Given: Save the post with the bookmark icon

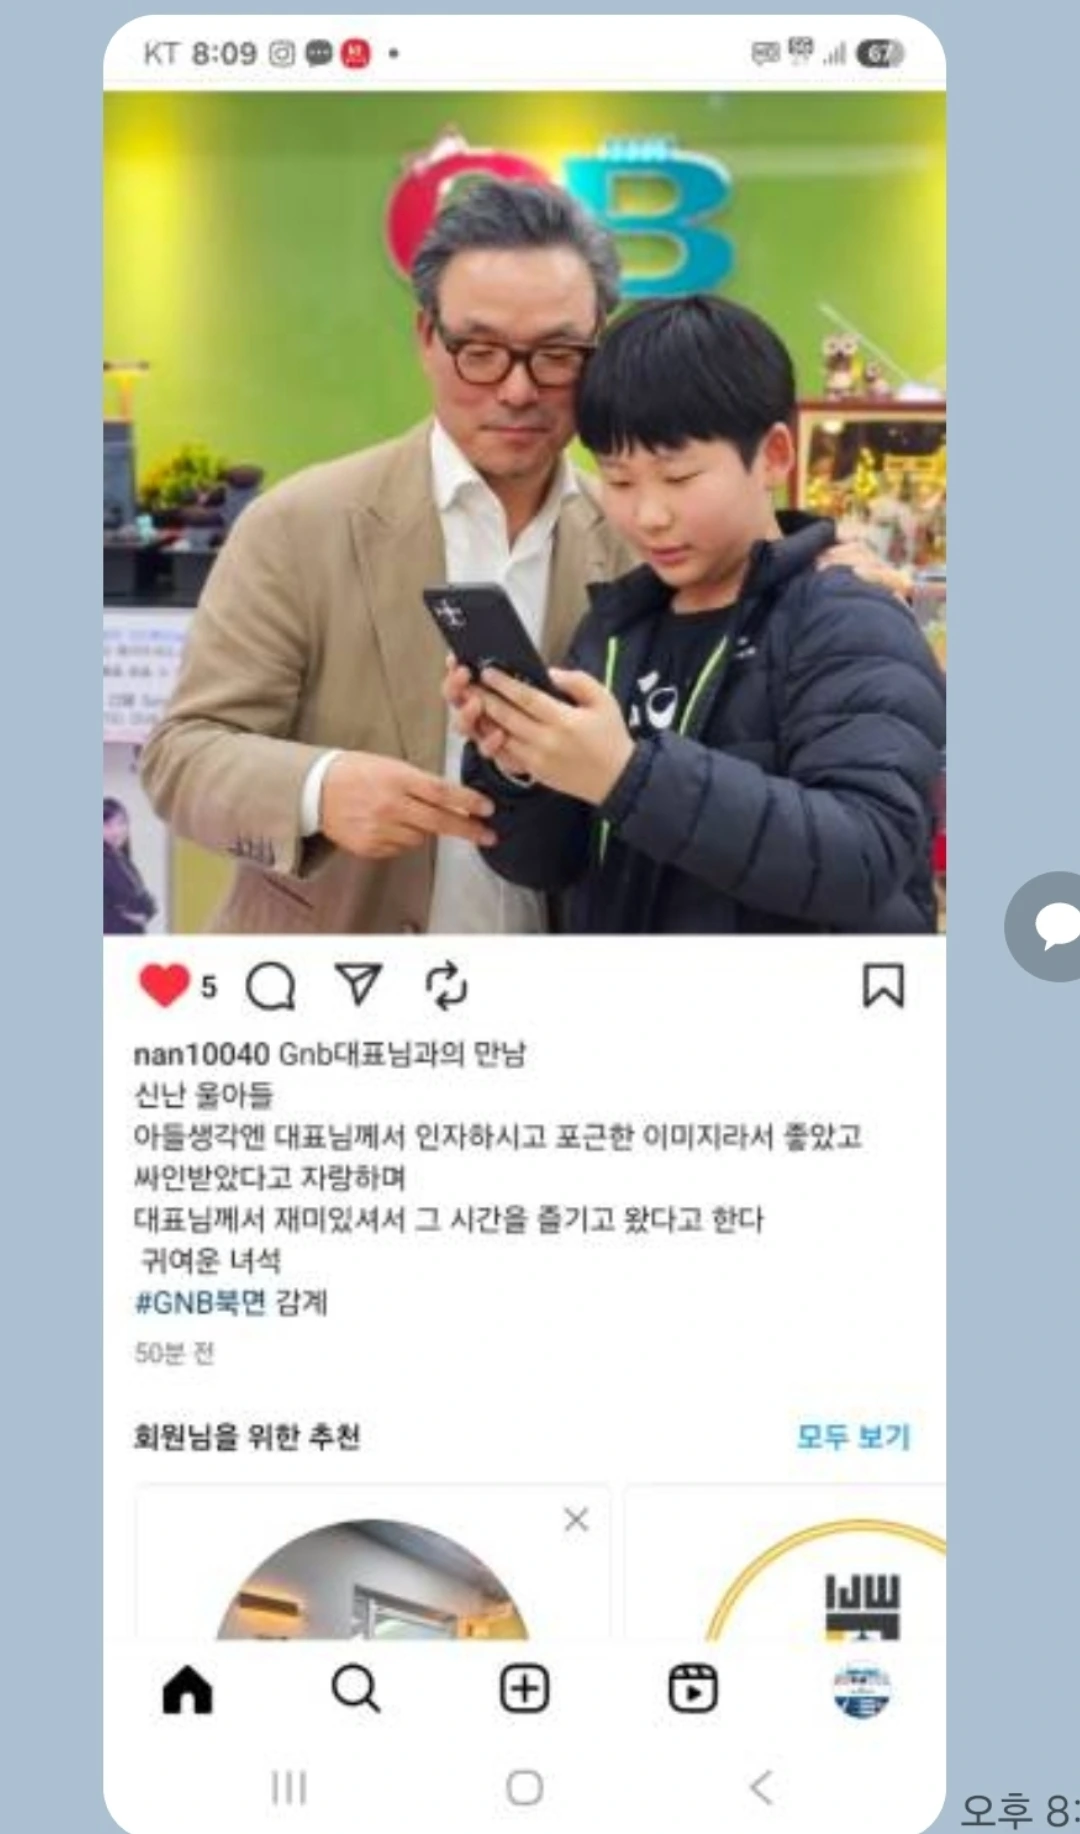Looking at the screenshot, I should click(883, 985).
